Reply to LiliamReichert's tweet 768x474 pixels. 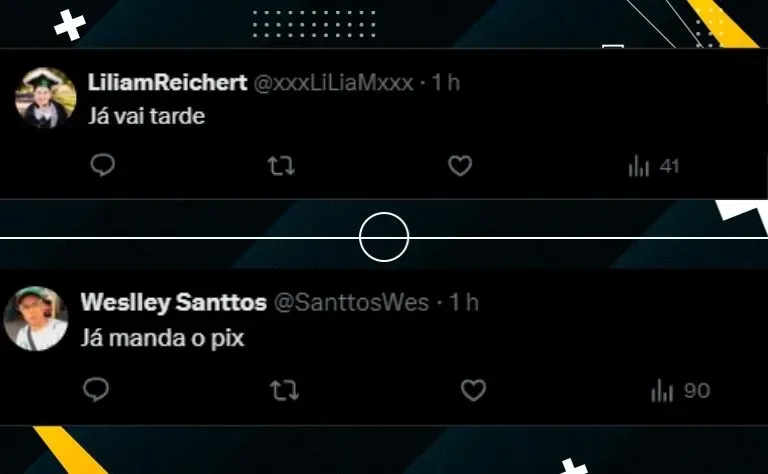pos(103,165)
